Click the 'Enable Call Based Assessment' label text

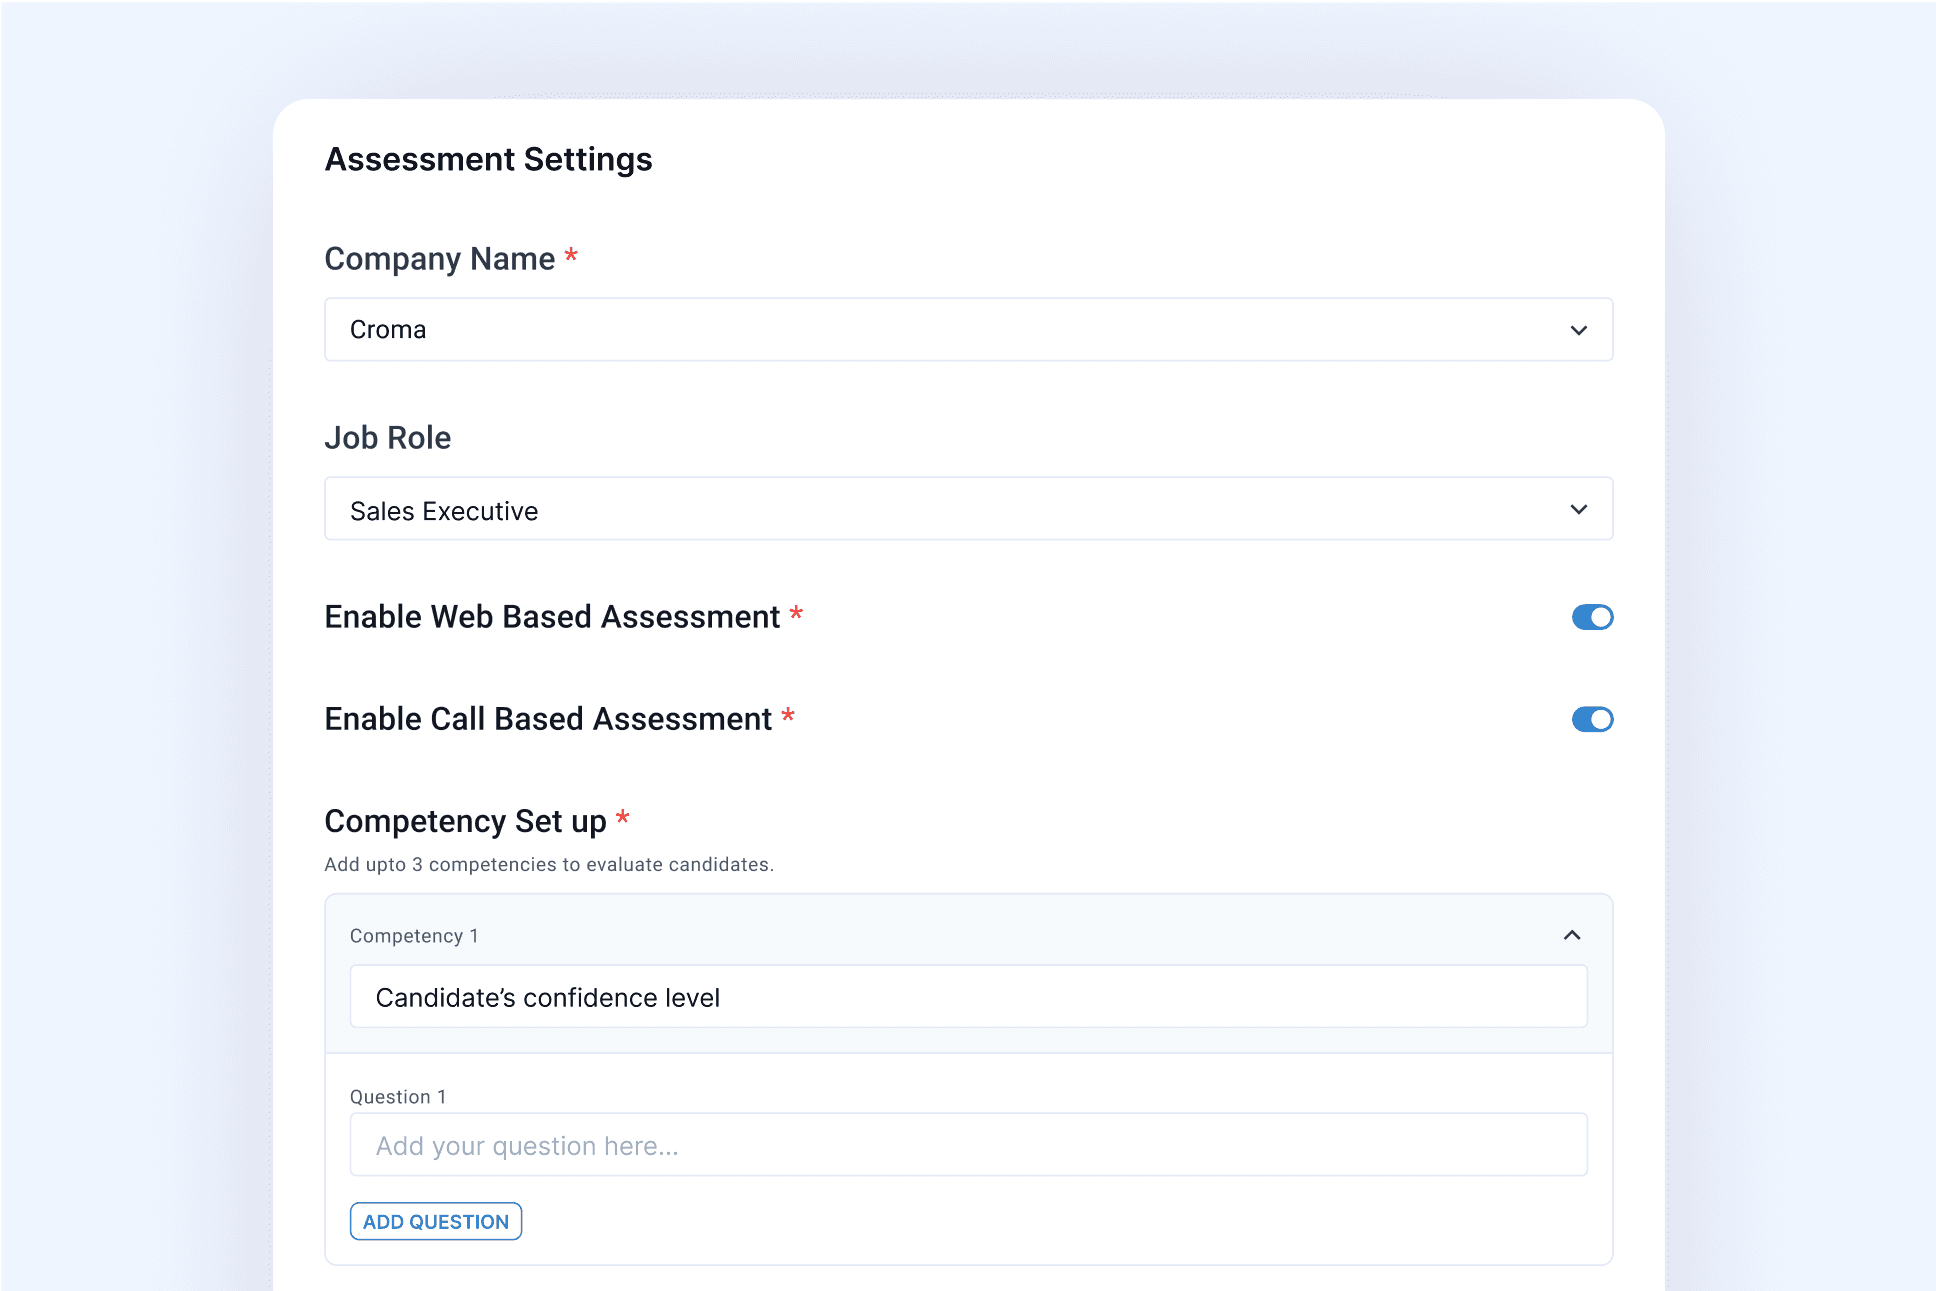click(x=547, y=719)
